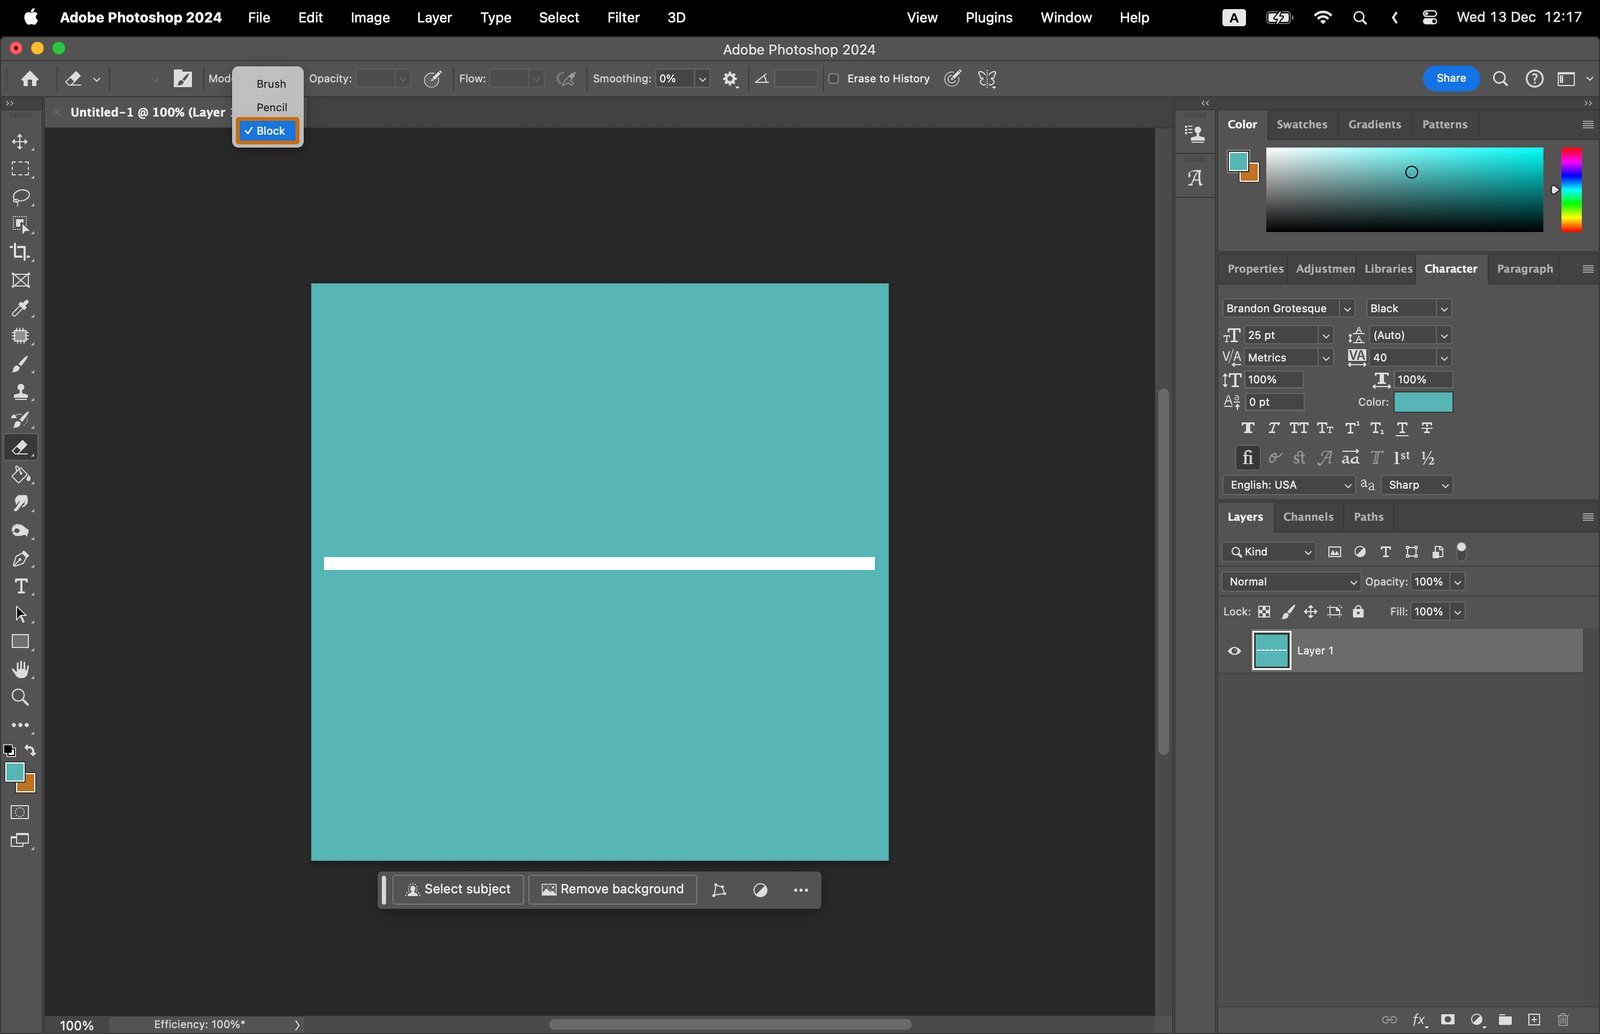Toggle lock transparent pixels
1600x1034 pixels.
coord(1264,612)
